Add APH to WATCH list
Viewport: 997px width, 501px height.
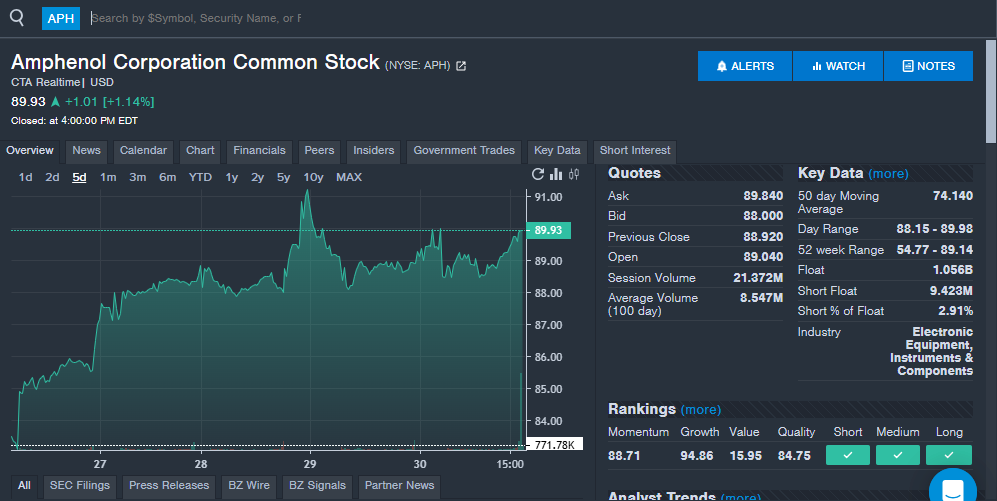click(838, 66)
